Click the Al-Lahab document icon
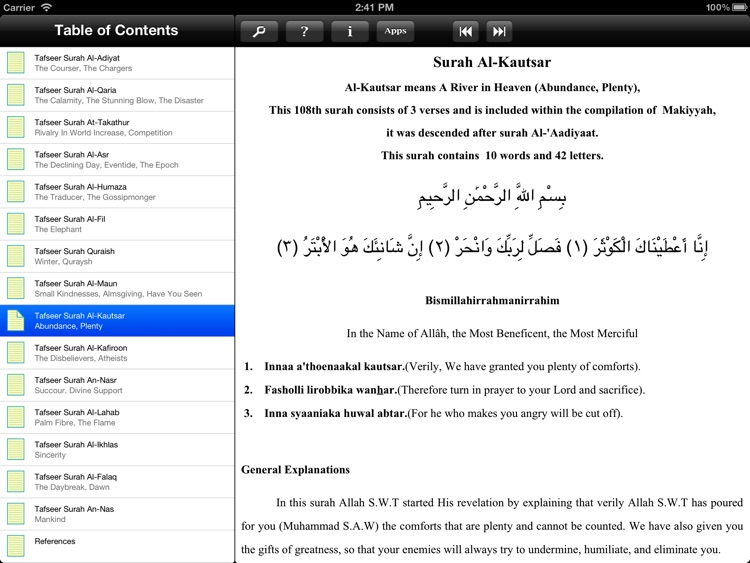 tap(16, 417)
